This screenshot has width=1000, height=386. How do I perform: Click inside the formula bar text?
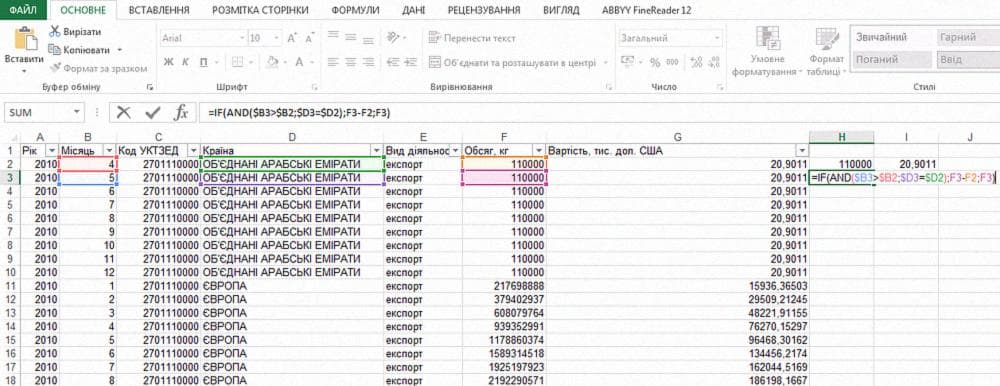[x=299, y=113]
